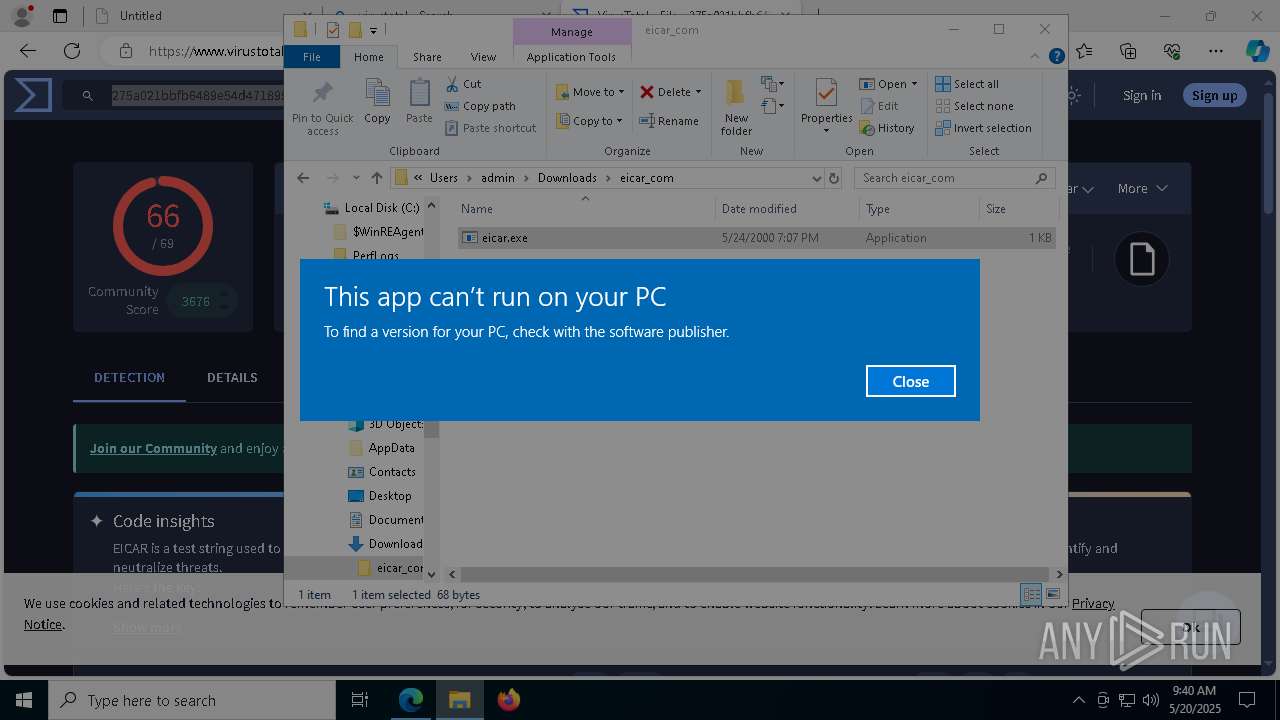Switch to the Home ribbon tab

click(368, 57)
